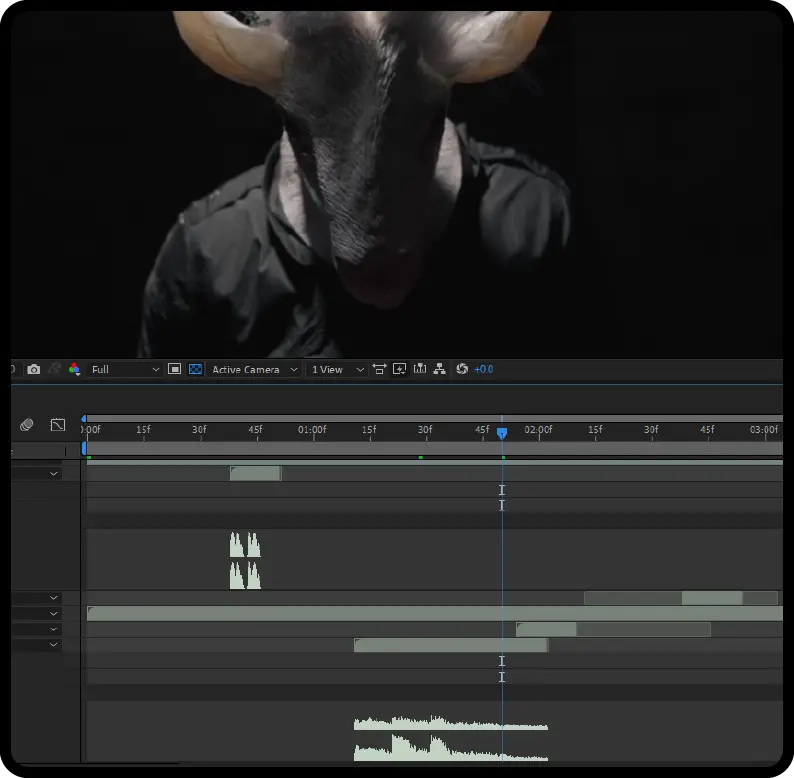Screen dimensions: 794x778
Task: Click the pixel aspect ratio correction icon
Action: pyautogui.click(x=379, y=369)
